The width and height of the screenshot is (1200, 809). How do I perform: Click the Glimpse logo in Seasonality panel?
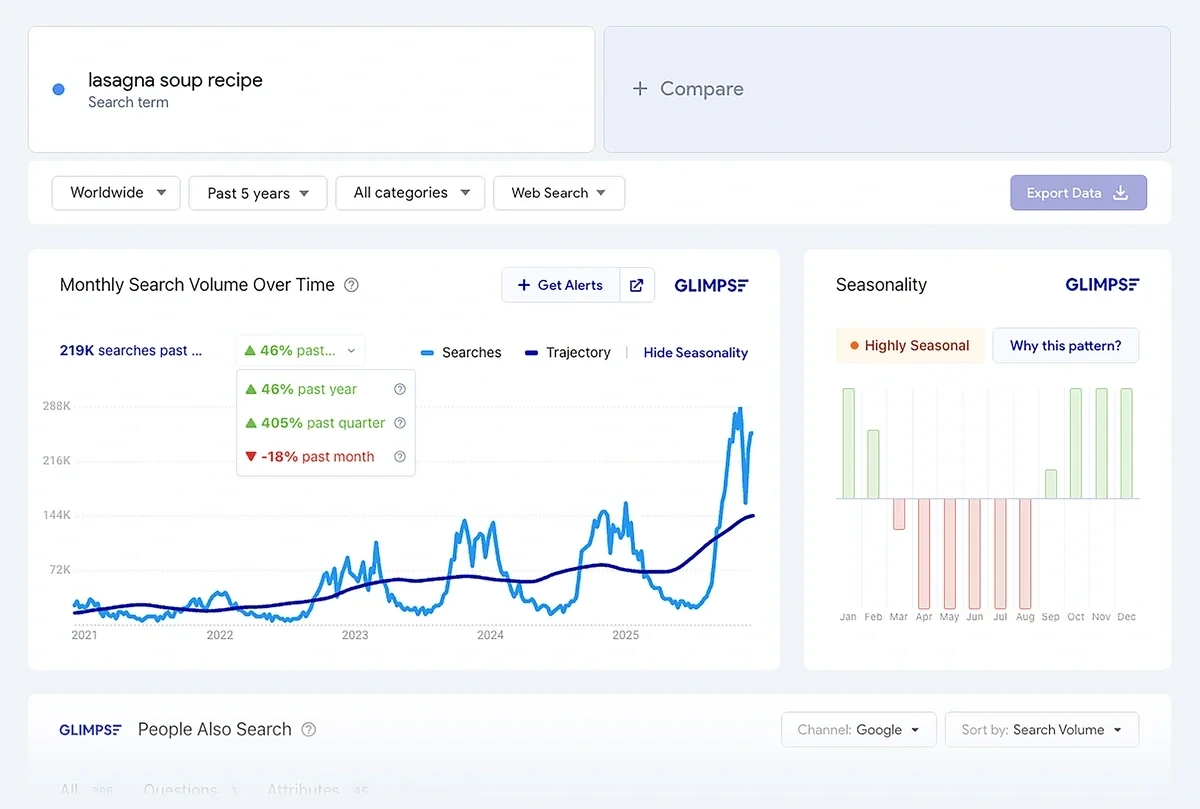point(1102,285)
